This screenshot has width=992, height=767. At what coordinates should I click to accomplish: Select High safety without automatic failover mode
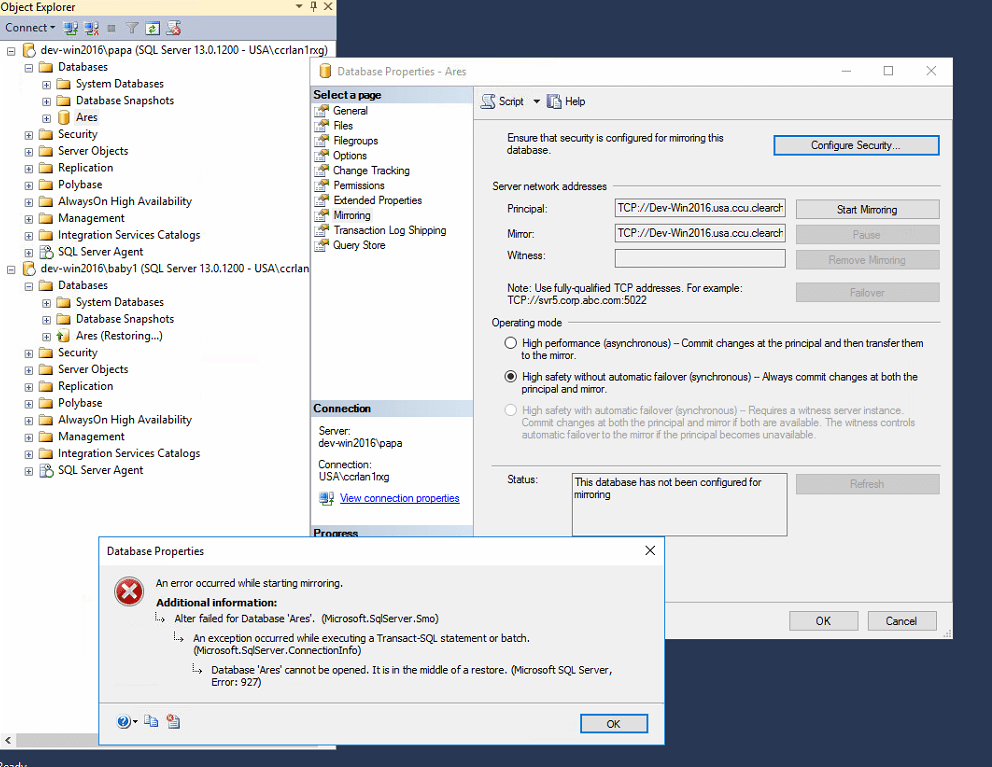pyautogui.click(x=512, y=377)
